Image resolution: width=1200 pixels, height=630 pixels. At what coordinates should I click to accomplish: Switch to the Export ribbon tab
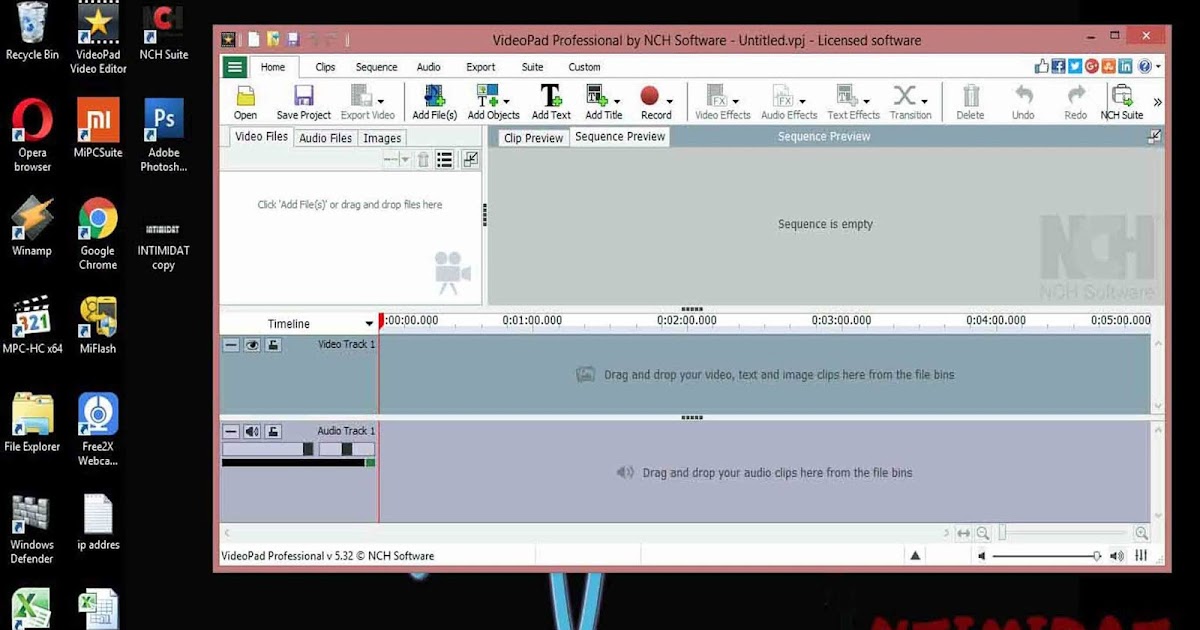(481, 67)
